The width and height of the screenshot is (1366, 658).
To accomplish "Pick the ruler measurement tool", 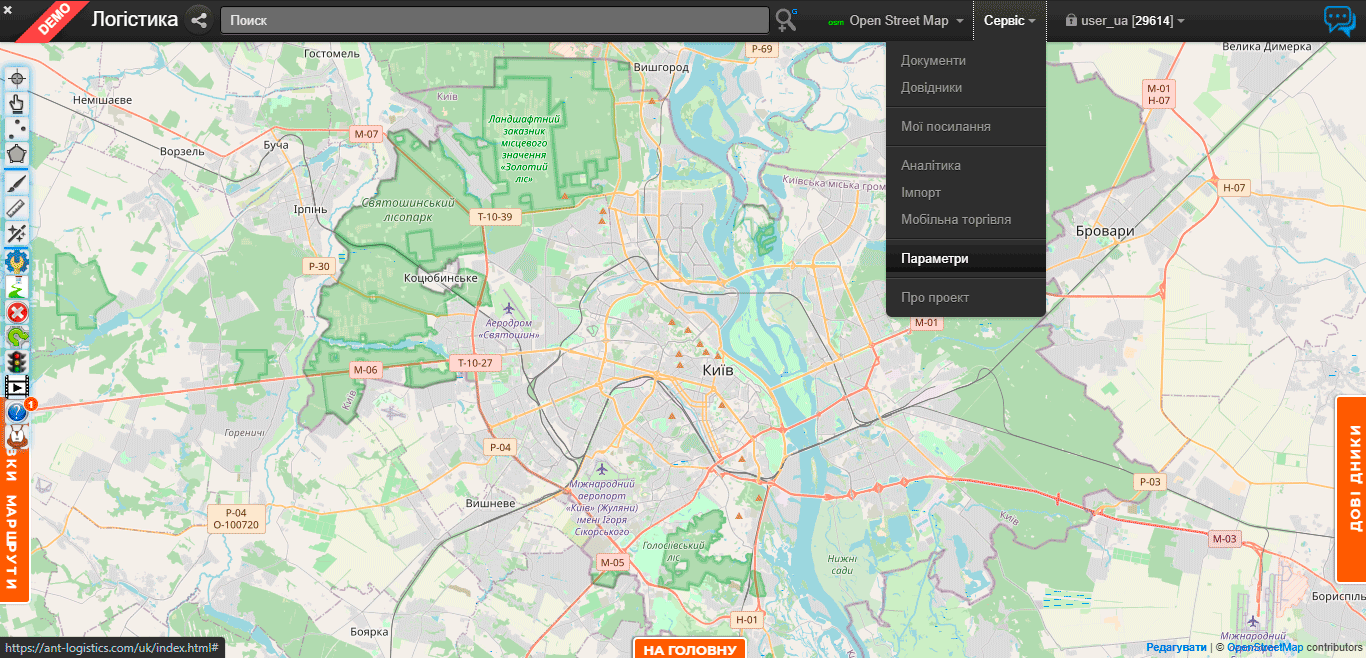I will pyautogui.click(x=17, y=208).
